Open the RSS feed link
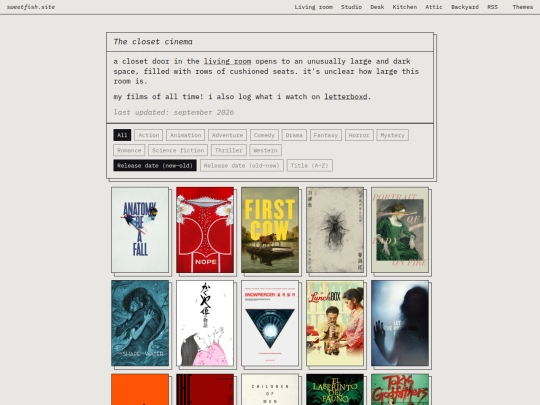Viewport: 540px width, 405px height. pyautogui.click(x=492, y=7)
